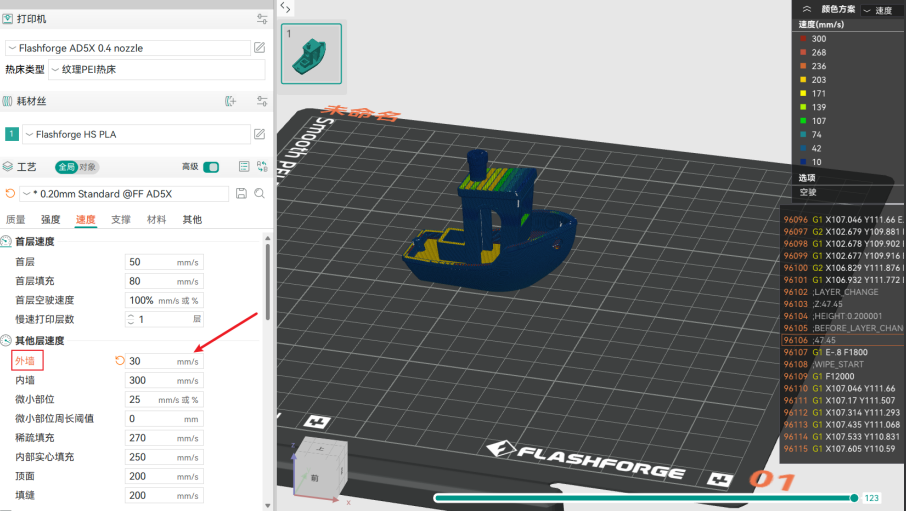
Task: Edit the Flashforge HS PLA filament preset
Action: point(259,134)
